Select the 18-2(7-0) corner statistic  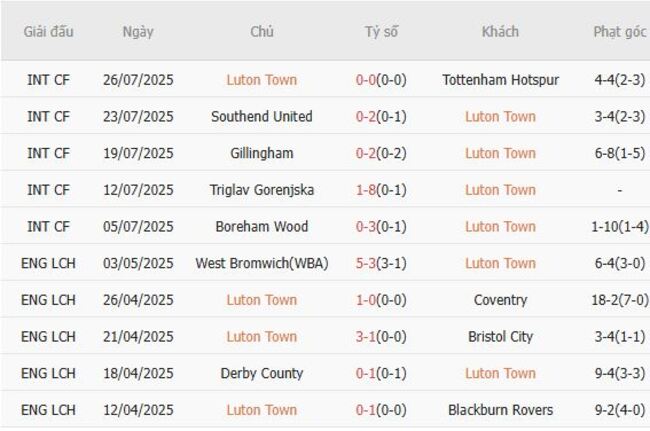620,300
